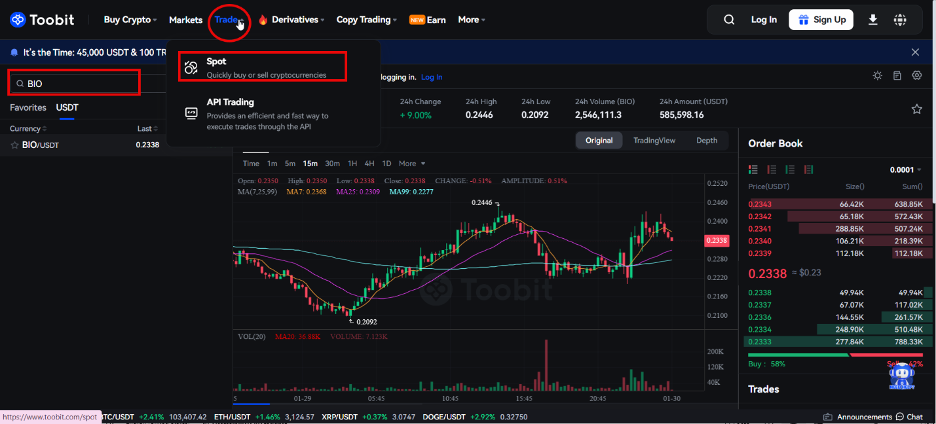Screen dimensions: 936x424
Task: Open the language globe icon
Action: (901, 20)
